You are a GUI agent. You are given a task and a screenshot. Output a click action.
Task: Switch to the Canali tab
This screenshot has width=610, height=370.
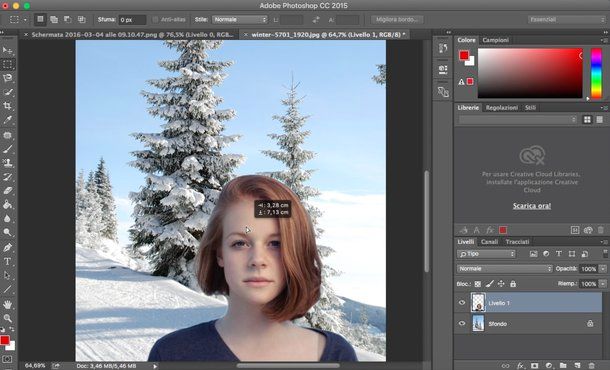tap(489, 242)
